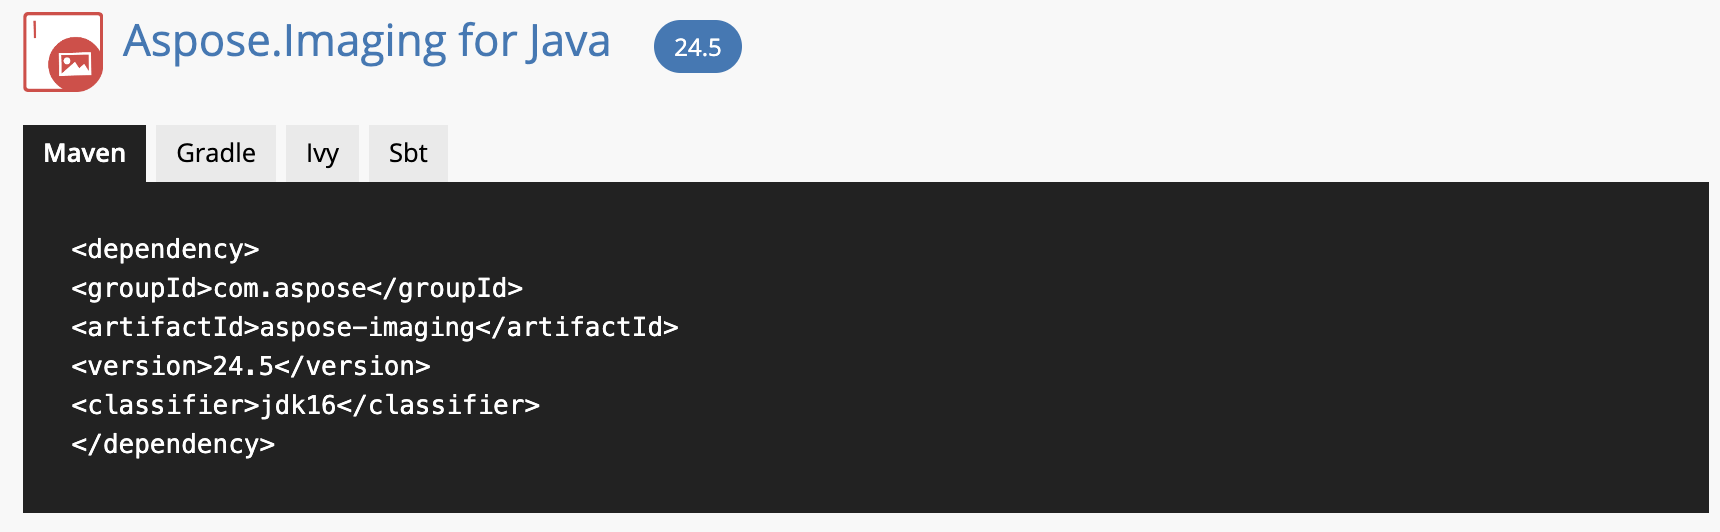Click the Aspose.Imaging product logo icon
The image size is (1720, 532).
pyautogui.click(x=63, y=52)
